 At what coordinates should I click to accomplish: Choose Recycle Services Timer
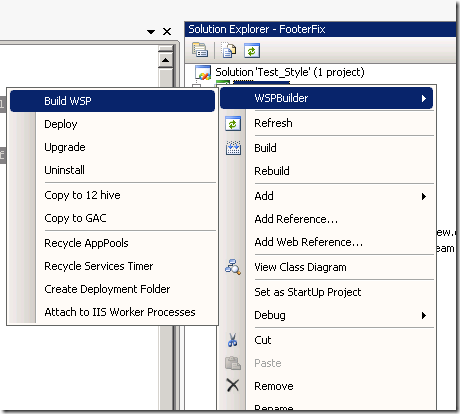coord(112,266)
